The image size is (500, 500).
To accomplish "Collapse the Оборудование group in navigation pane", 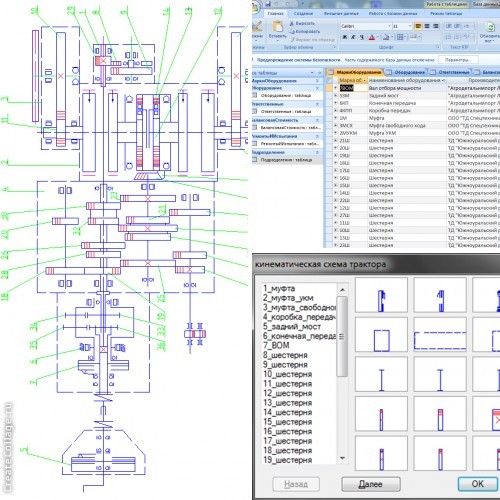I will coord(317,88).
